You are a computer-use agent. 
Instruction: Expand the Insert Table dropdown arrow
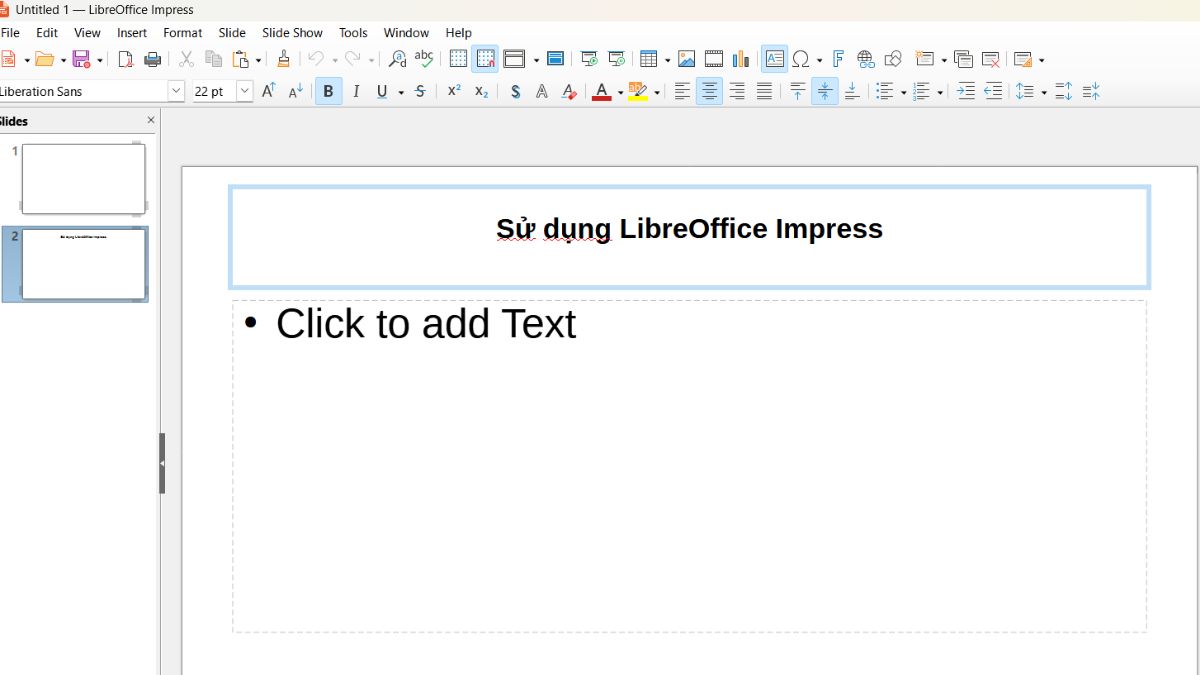tap(667, 60)
